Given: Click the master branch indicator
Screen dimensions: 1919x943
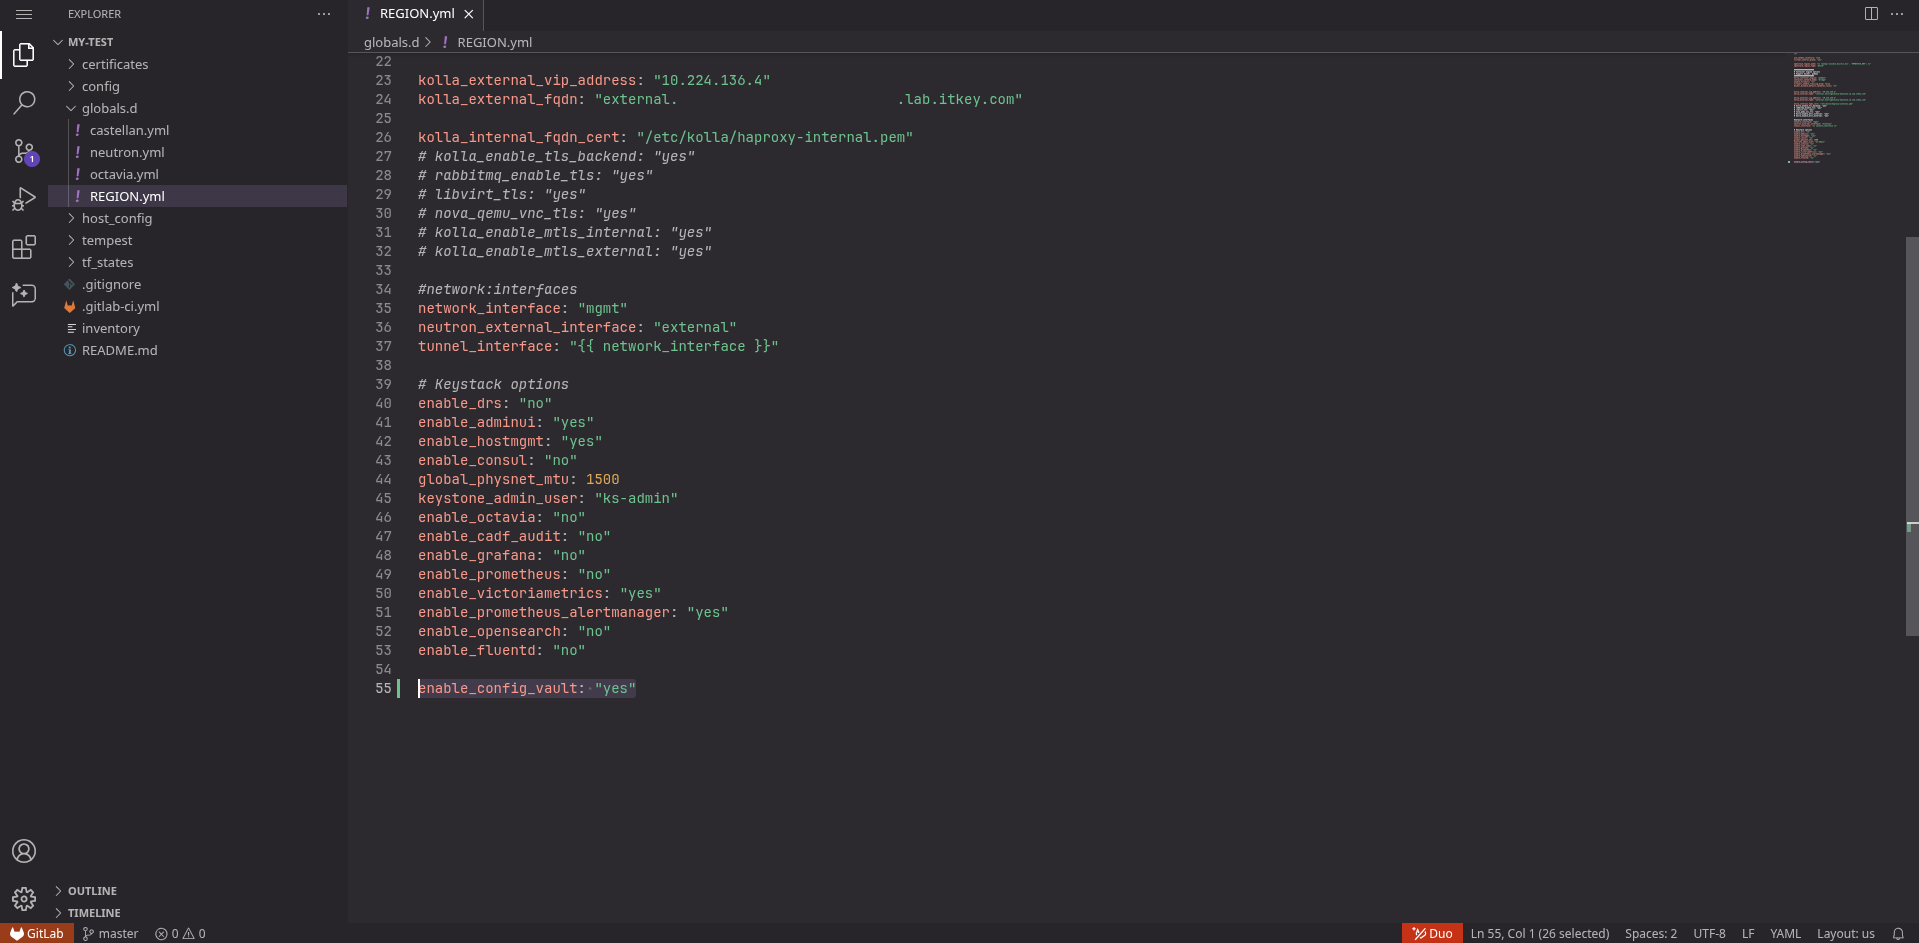Looking at the screenshot, I should tap(110, 934).
